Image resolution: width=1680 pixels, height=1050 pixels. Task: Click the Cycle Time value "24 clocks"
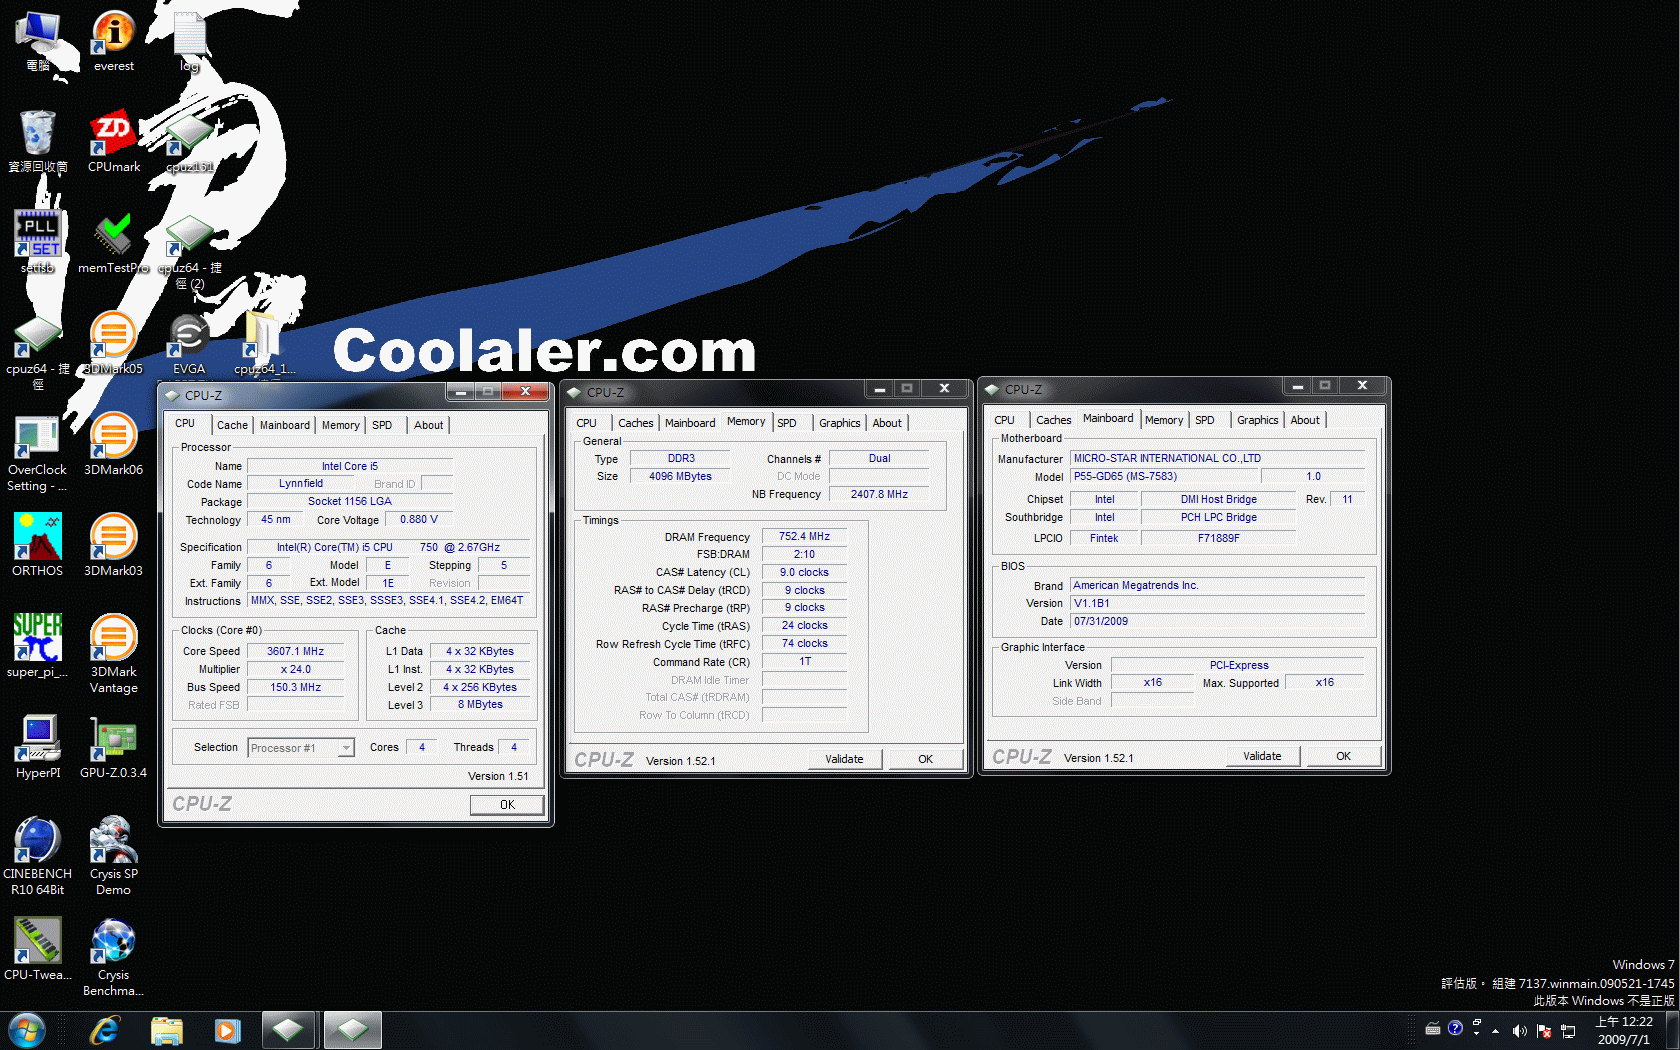805,626
